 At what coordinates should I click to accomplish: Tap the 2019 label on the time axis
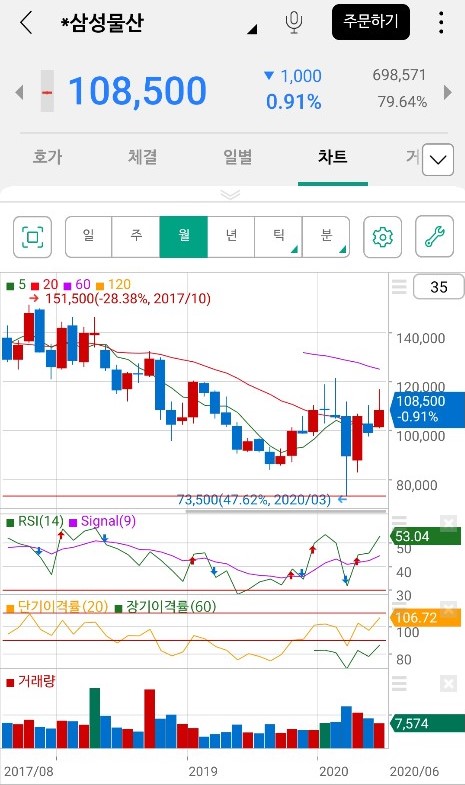click(x=203, y=771)
